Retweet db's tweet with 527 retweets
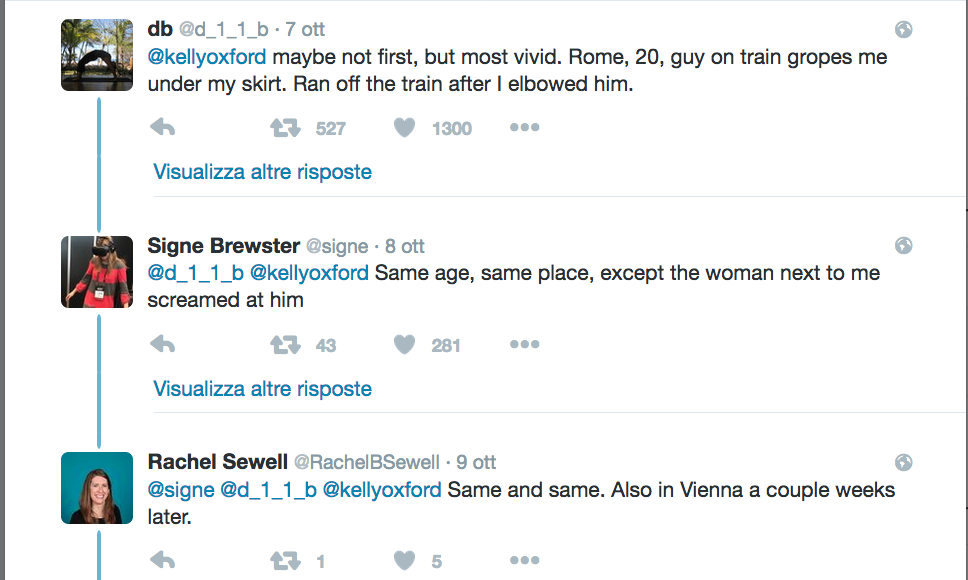 [x=285, y=128]
